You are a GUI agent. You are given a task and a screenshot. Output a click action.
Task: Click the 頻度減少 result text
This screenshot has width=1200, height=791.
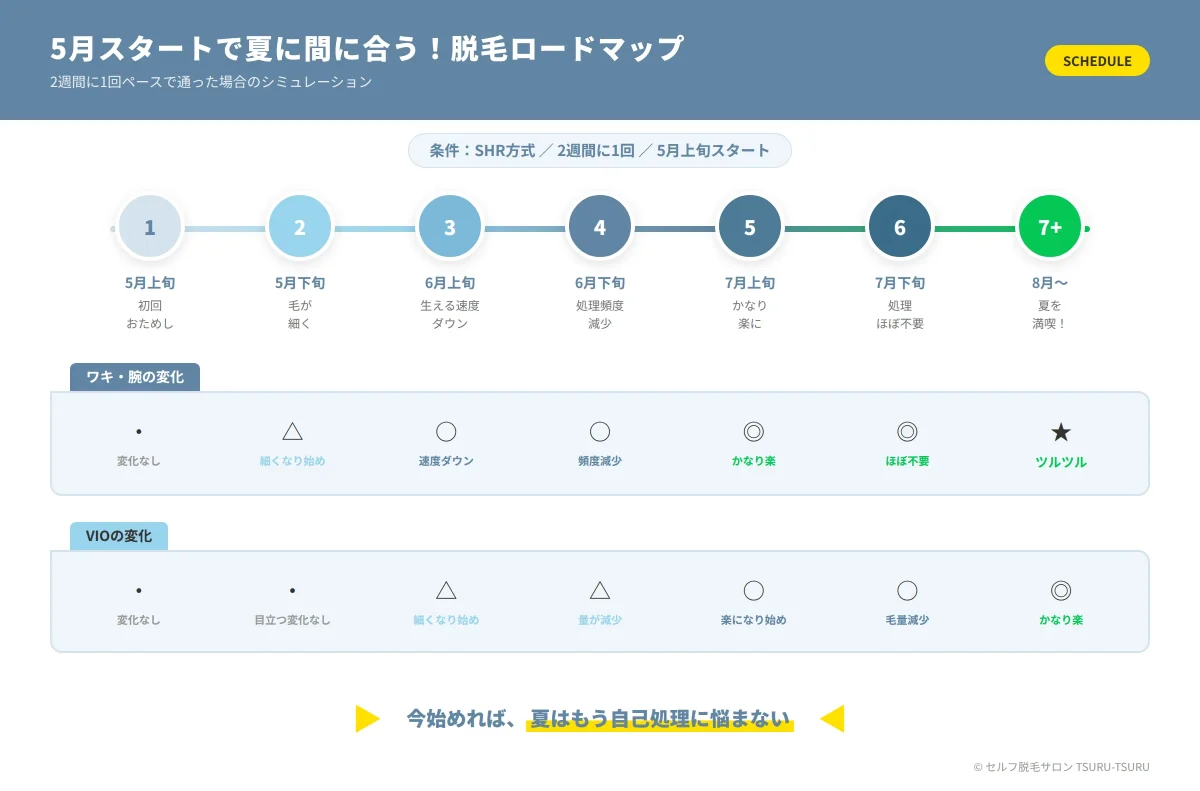tap(600, 461)
